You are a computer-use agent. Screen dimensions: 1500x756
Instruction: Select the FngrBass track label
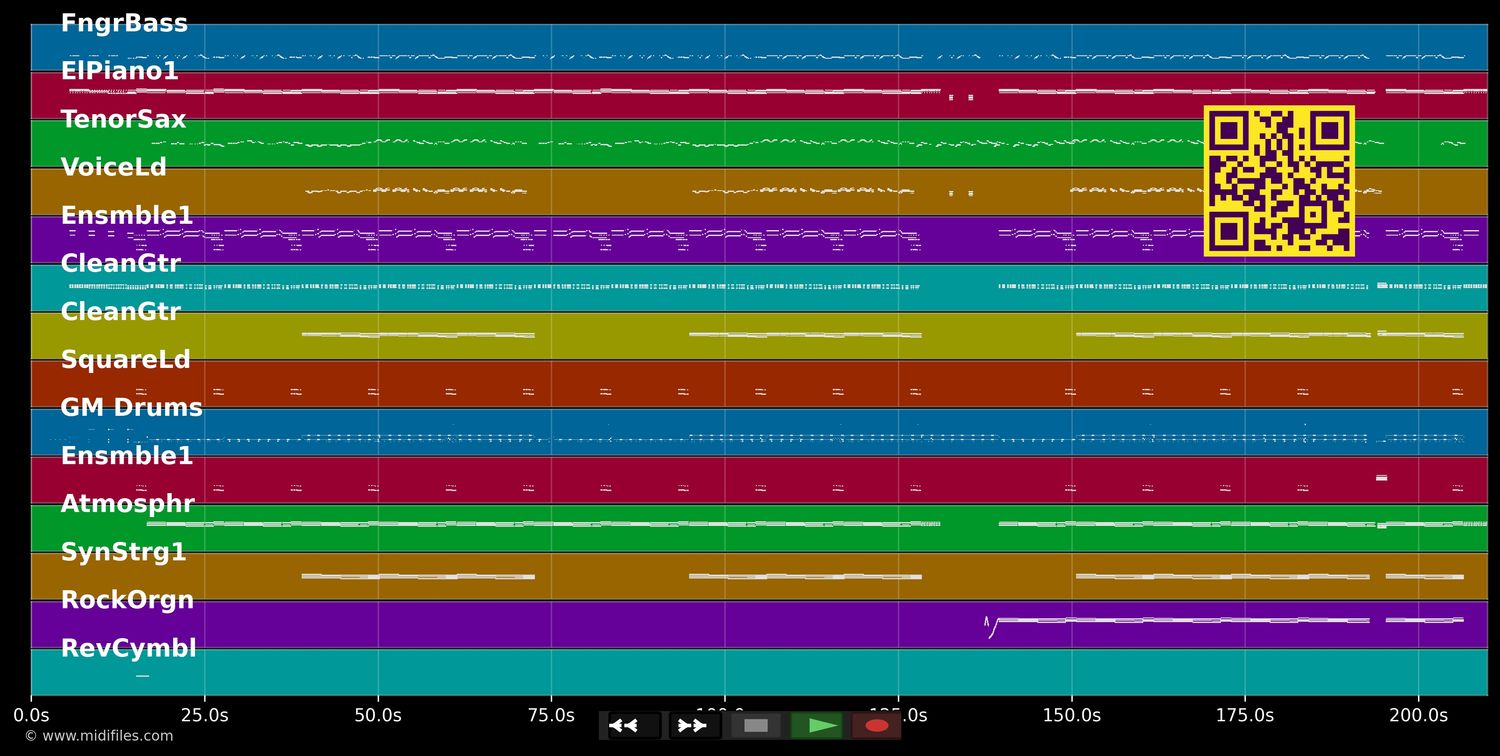click(x=124, y=24)
